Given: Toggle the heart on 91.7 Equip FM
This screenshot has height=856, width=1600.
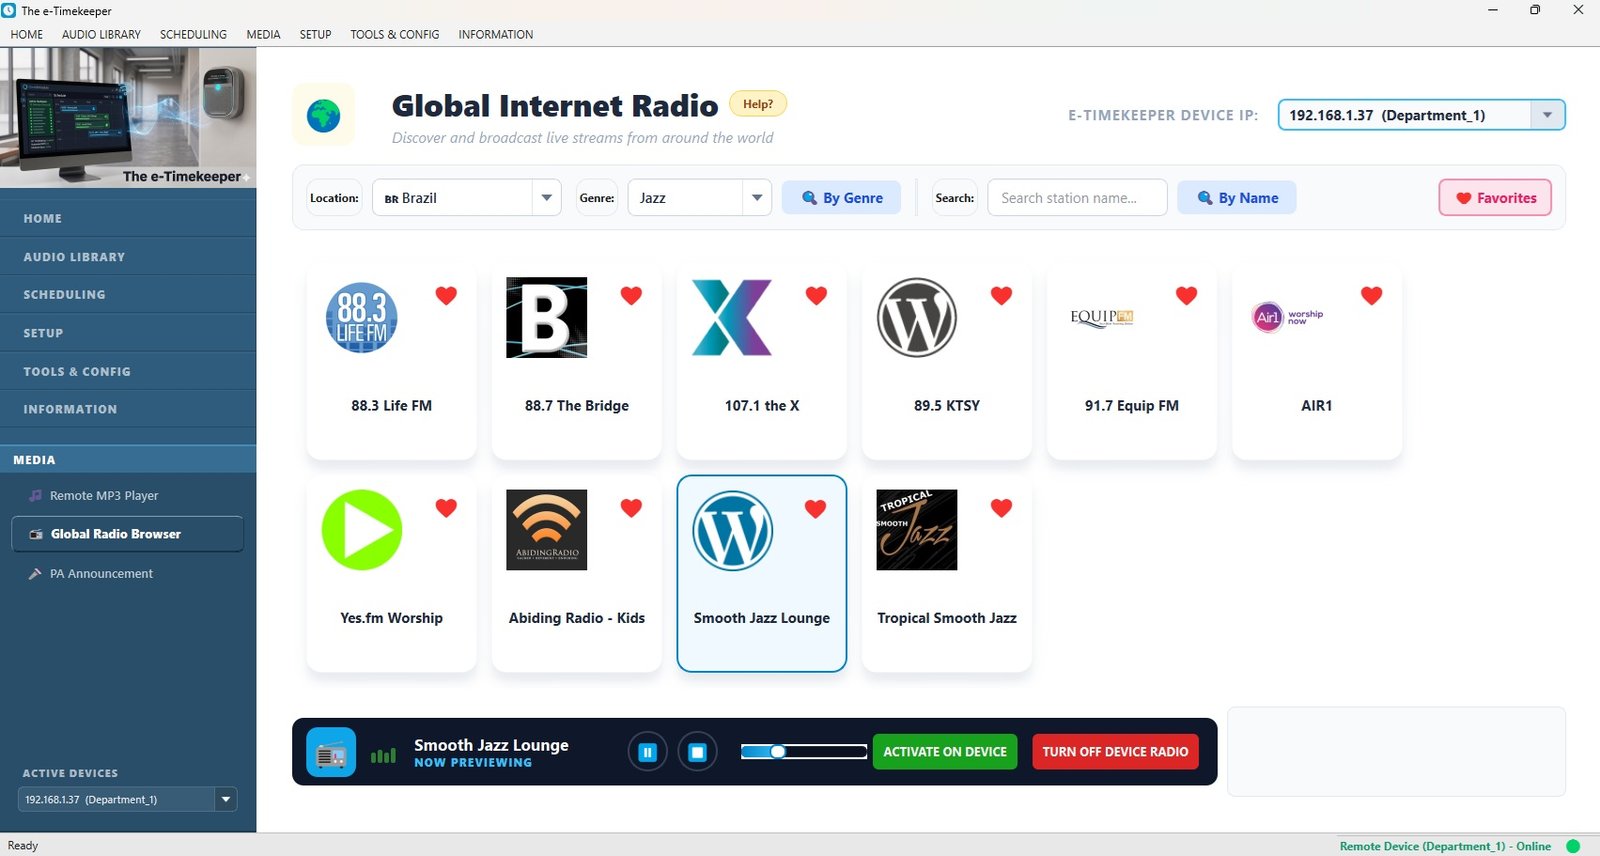Looking at the screenshot, I should tap(1186, 295).
